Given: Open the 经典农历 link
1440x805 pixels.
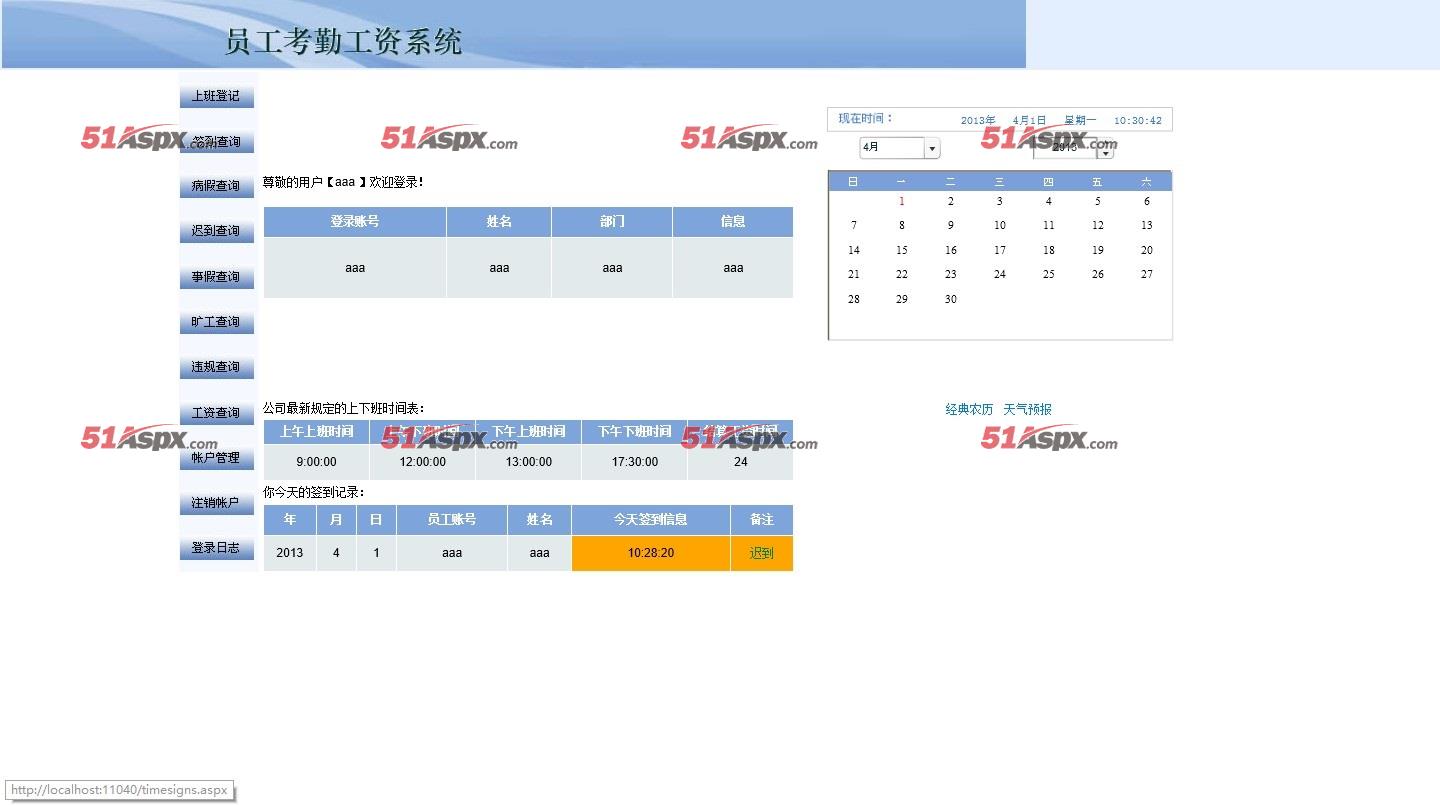Looking at the screenshot, I should coord(969,409).
